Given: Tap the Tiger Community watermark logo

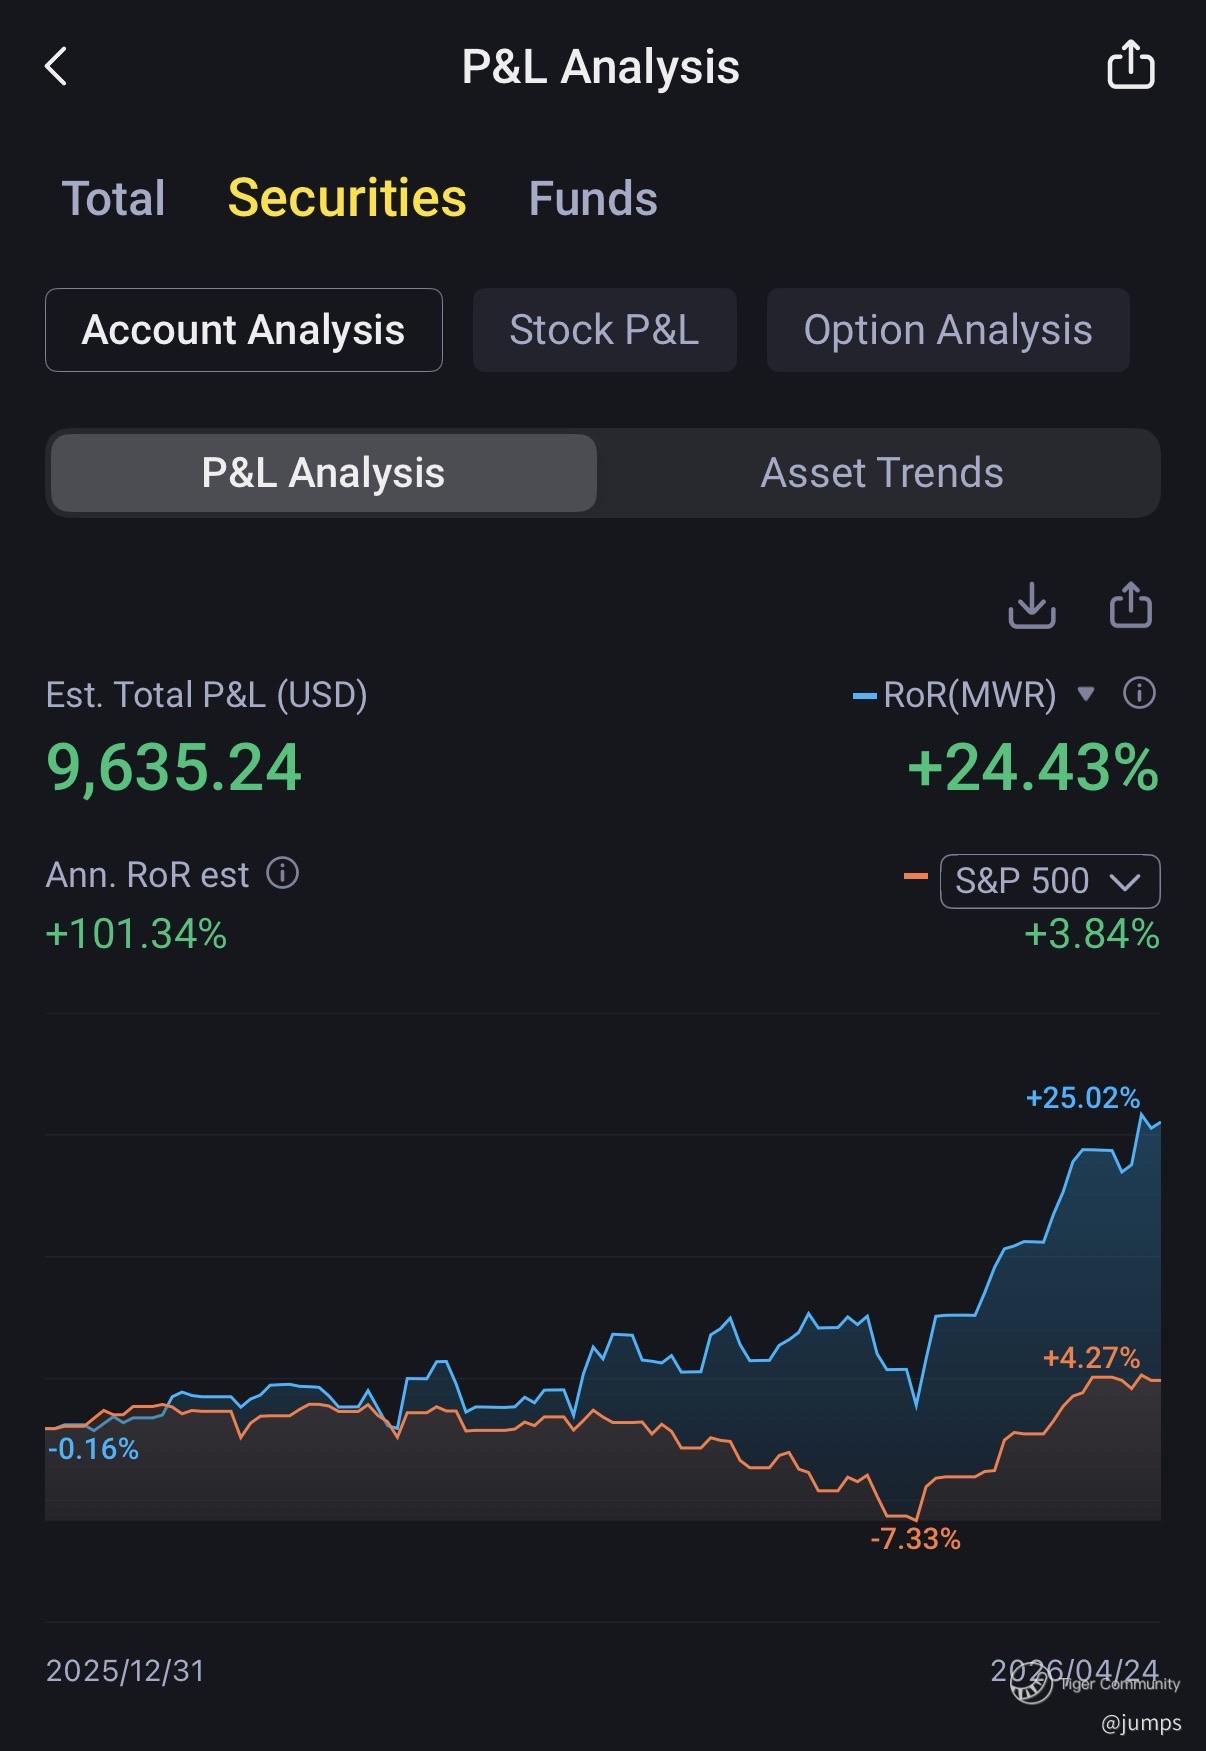Looking at the screenshot, I should point(1031,1684).
